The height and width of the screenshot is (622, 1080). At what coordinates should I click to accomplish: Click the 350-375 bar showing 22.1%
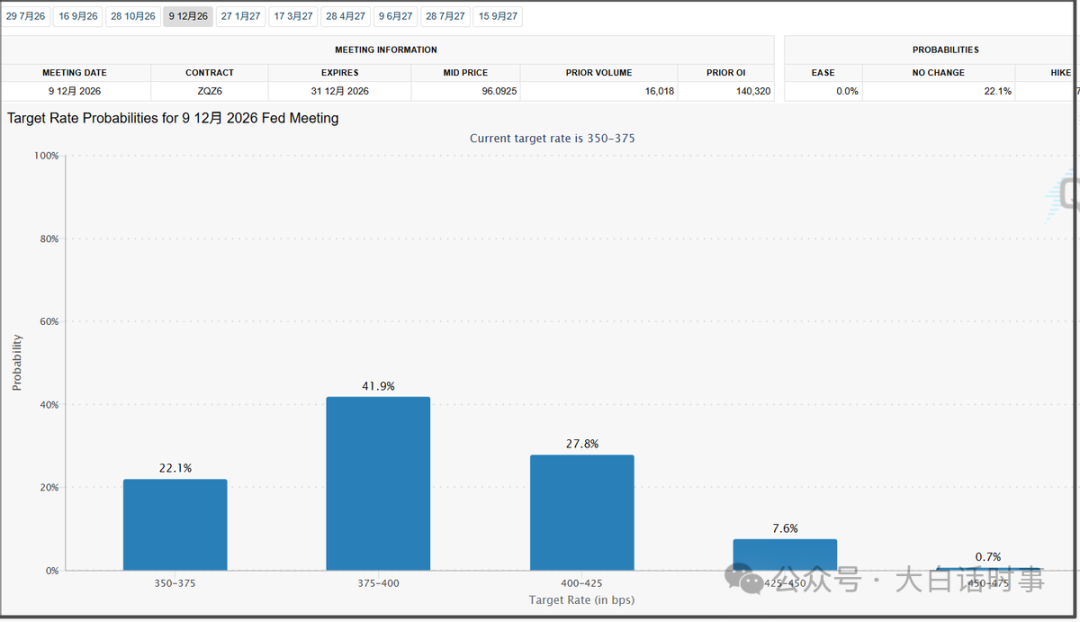175,525
